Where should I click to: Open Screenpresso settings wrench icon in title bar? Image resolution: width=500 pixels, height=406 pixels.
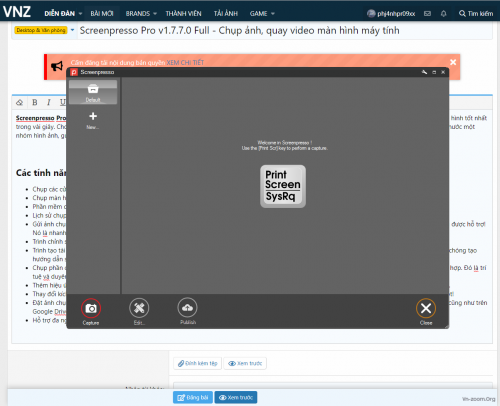pyautogui.click(x=424, y=72)
